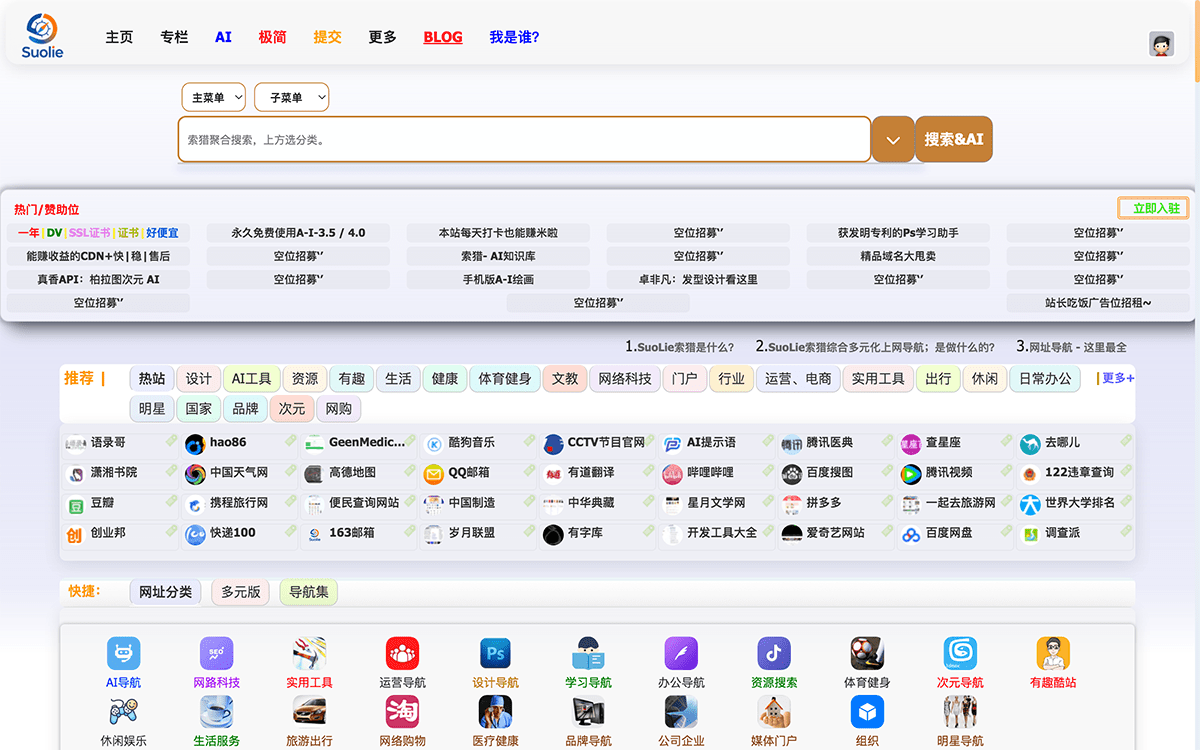Click the 网路科技 SEO icon
The height and width of the screenshot is (750, 1200).
pos(216,654)
